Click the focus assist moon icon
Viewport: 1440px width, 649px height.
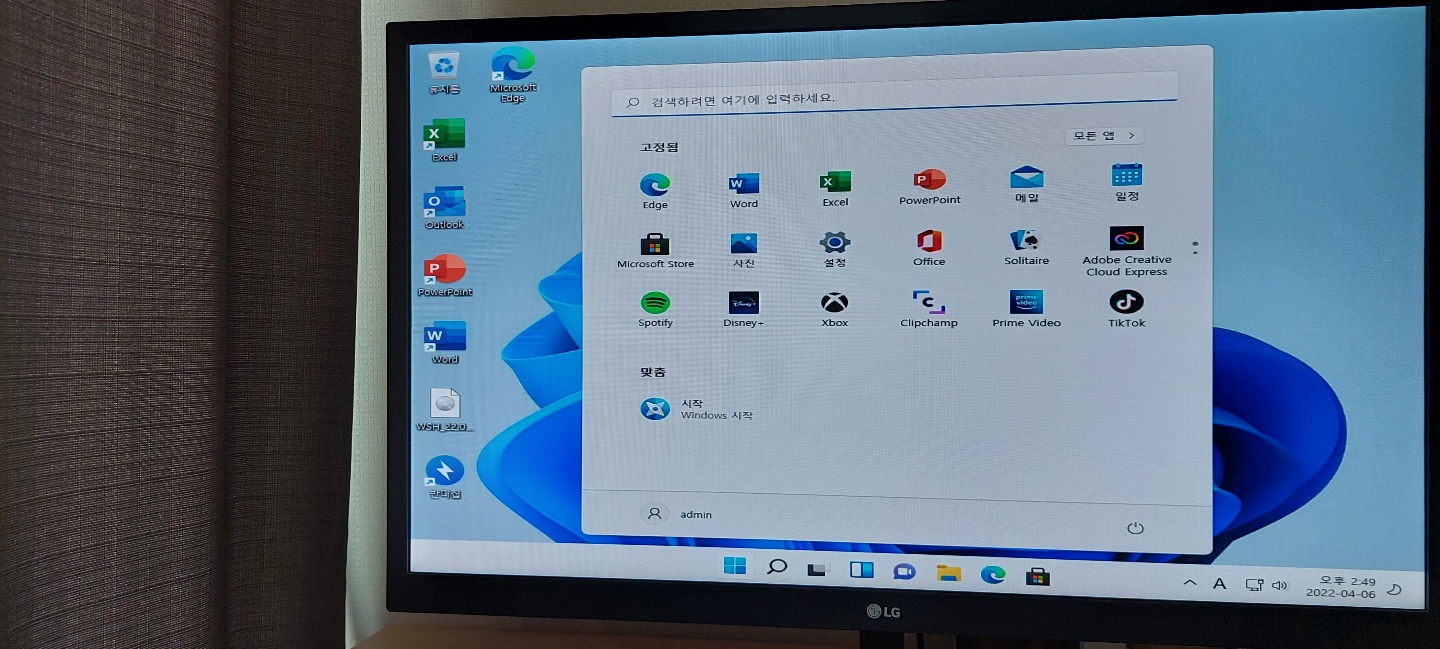coord(1394,590)
